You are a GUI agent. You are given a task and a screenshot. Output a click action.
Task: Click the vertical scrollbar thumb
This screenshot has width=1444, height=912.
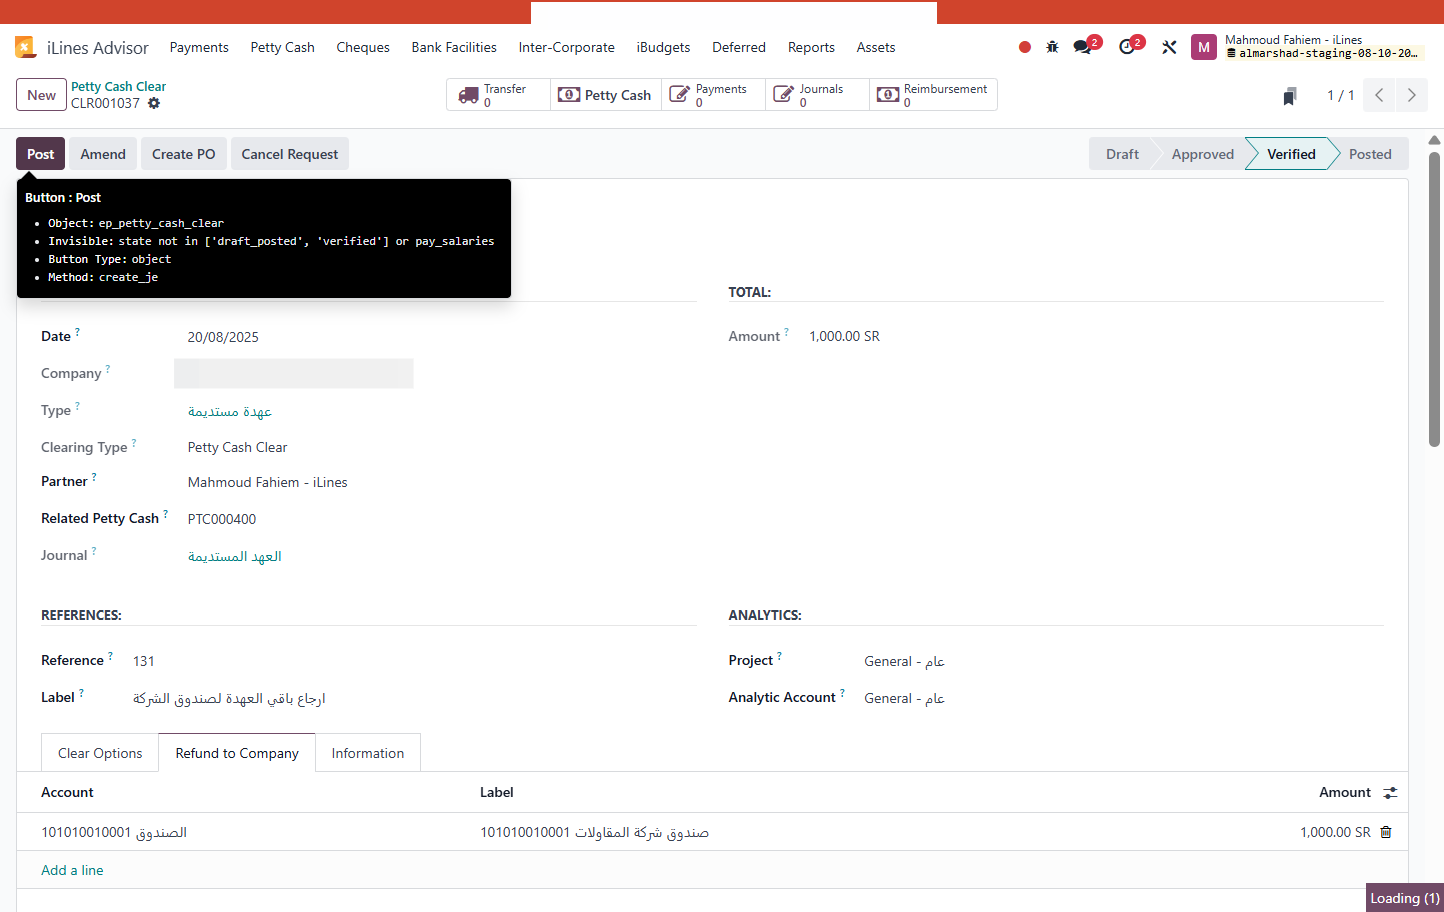click(x=1435, y=298)
